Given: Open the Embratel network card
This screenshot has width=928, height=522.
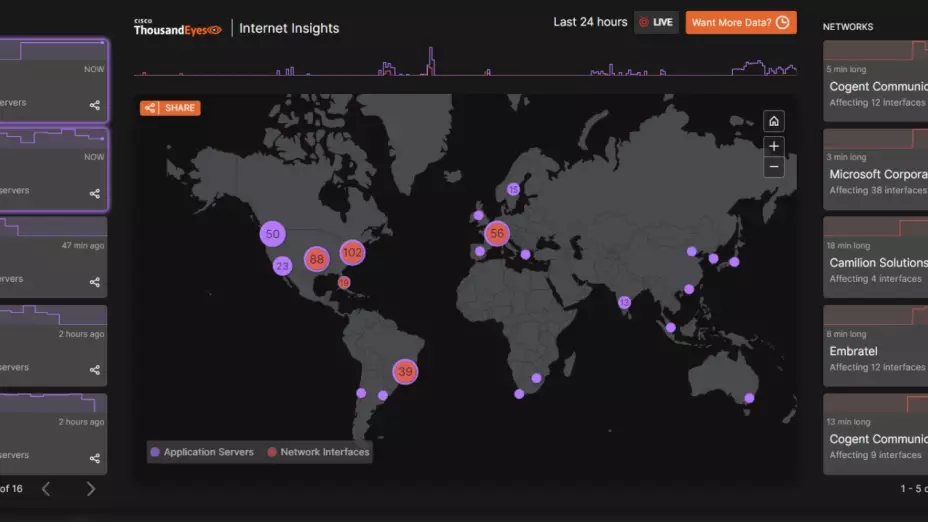Looking at the screenshot, I should (876, 346).
